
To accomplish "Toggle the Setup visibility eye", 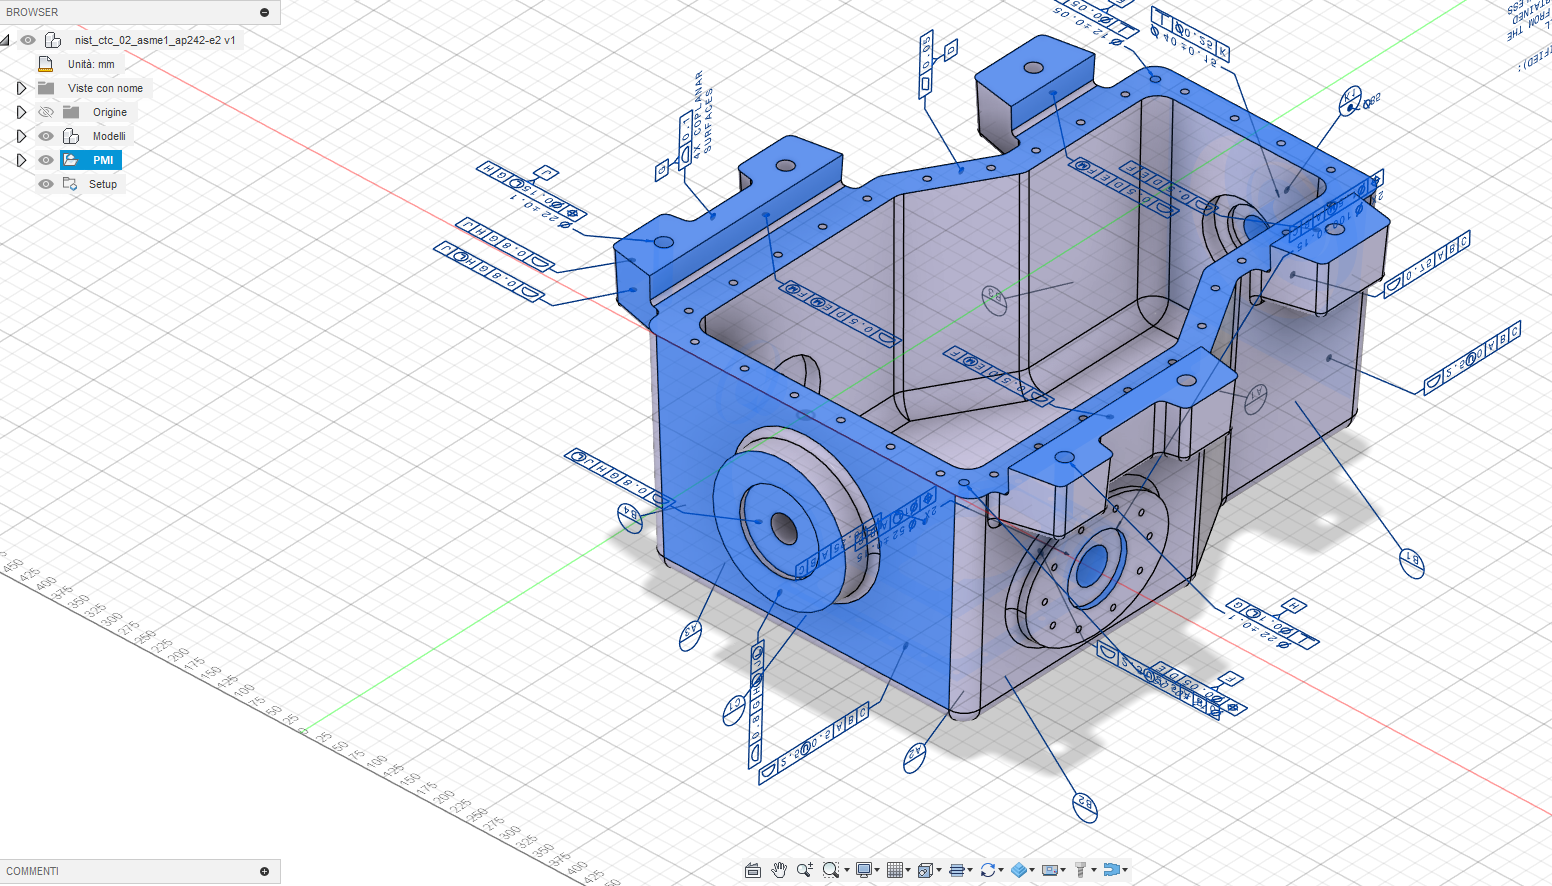I will point(46,184).
